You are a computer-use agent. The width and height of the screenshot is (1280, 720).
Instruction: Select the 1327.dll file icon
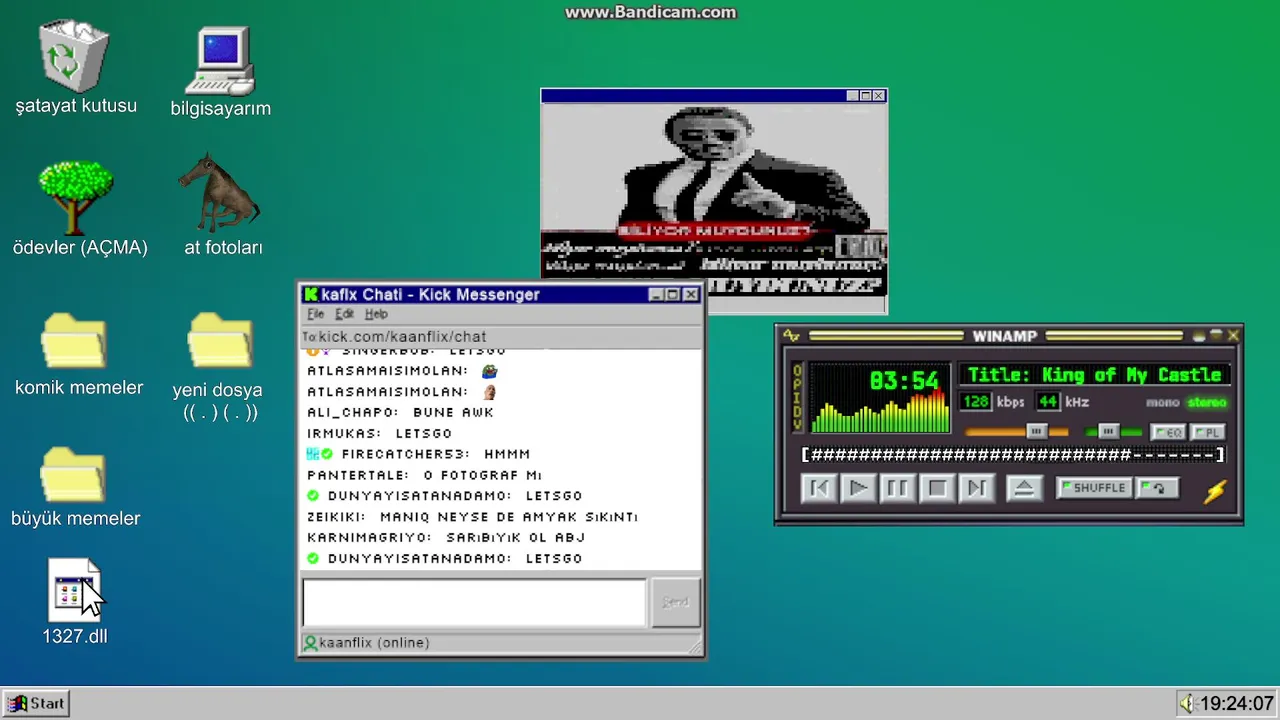click(73, 590)
